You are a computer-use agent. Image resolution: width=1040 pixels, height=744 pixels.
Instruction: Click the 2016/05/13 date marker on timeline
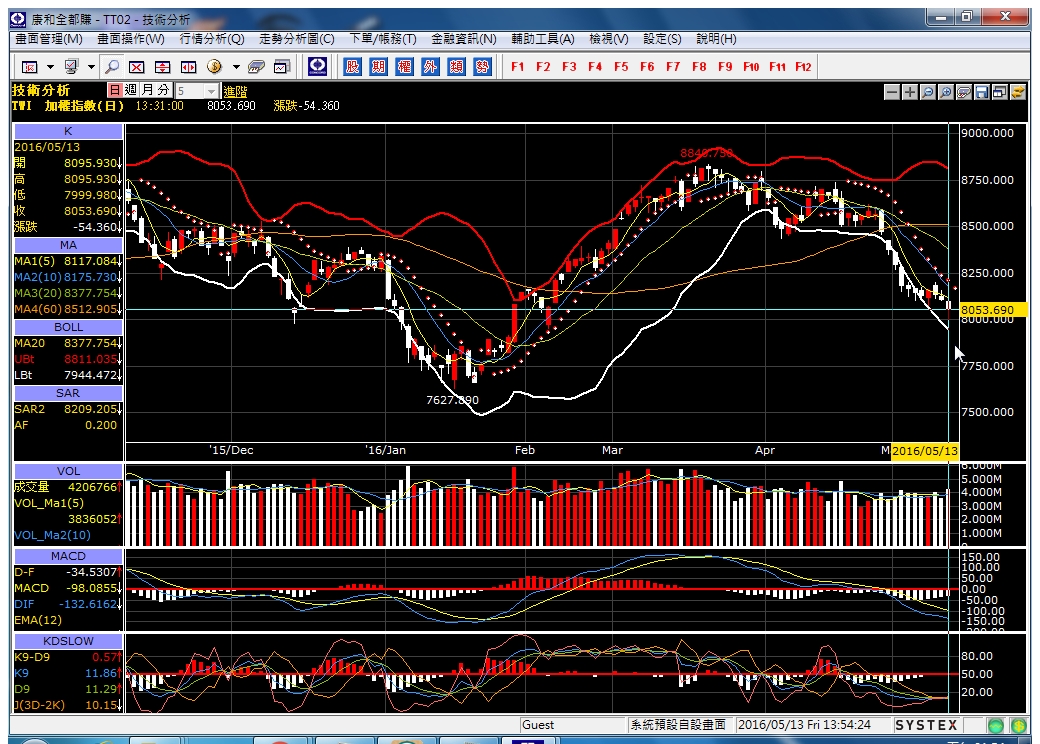tap(925, 451)
